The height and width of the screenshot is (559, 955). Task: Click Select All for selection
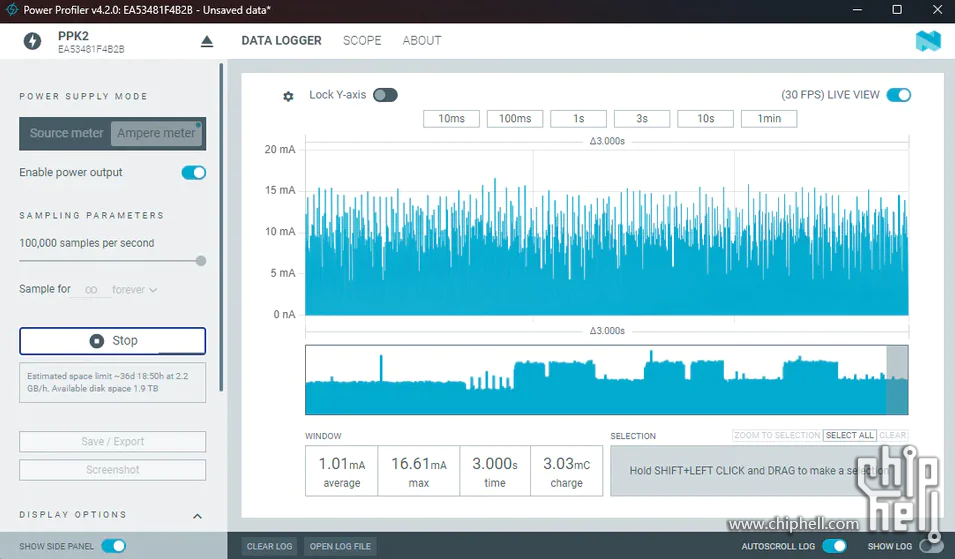pos(850,435)
